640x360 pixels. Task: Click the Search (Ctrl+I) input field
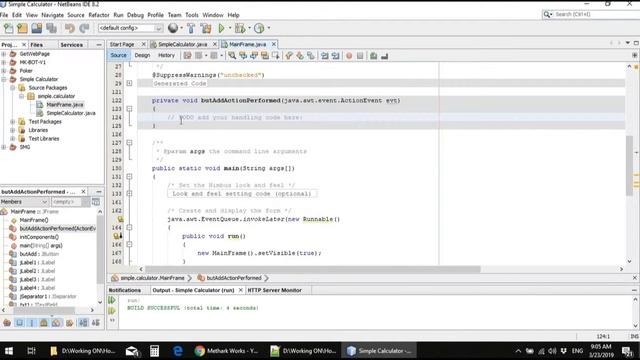(596, 14)
